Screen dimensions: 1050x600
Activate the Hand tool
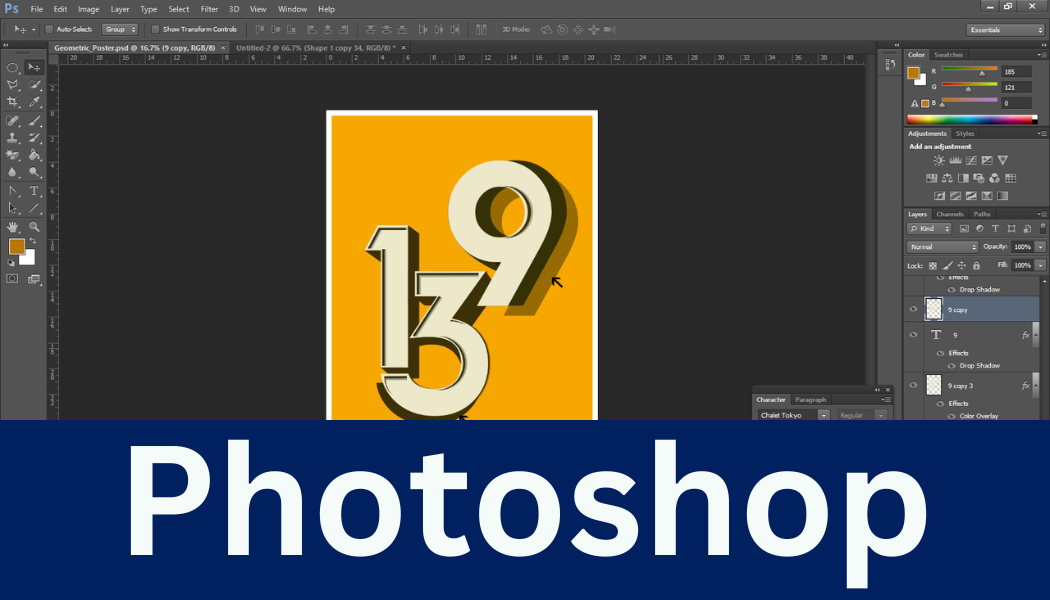coord(13,227)
